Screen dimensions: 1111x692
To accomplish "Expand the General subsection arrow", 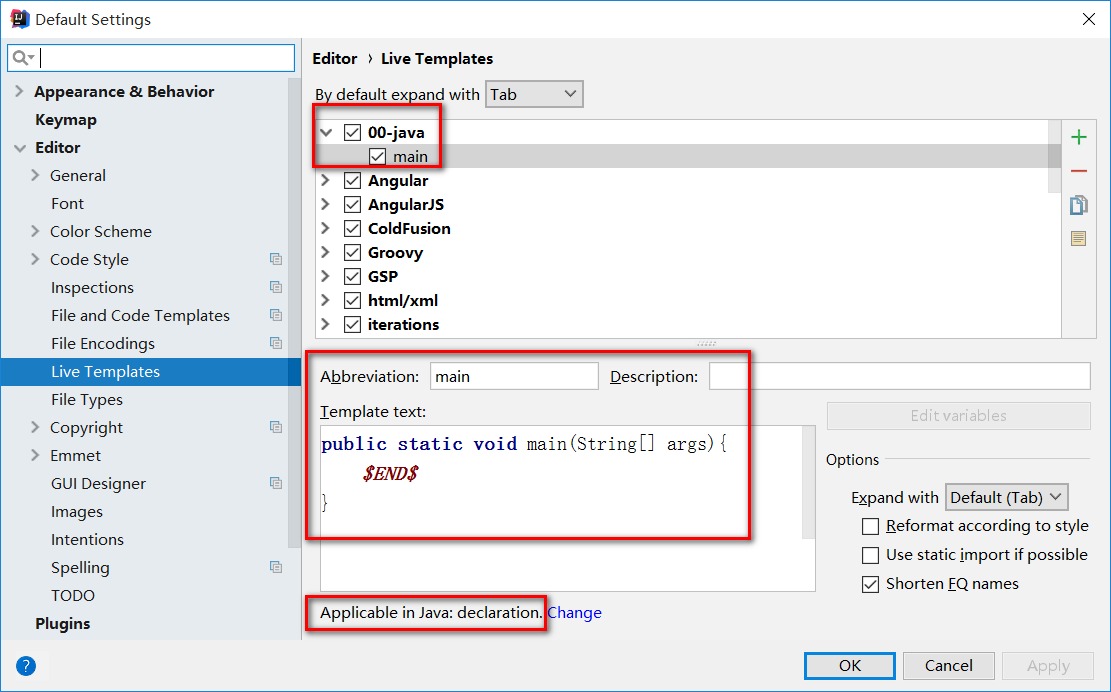I will tap(35, 175).
